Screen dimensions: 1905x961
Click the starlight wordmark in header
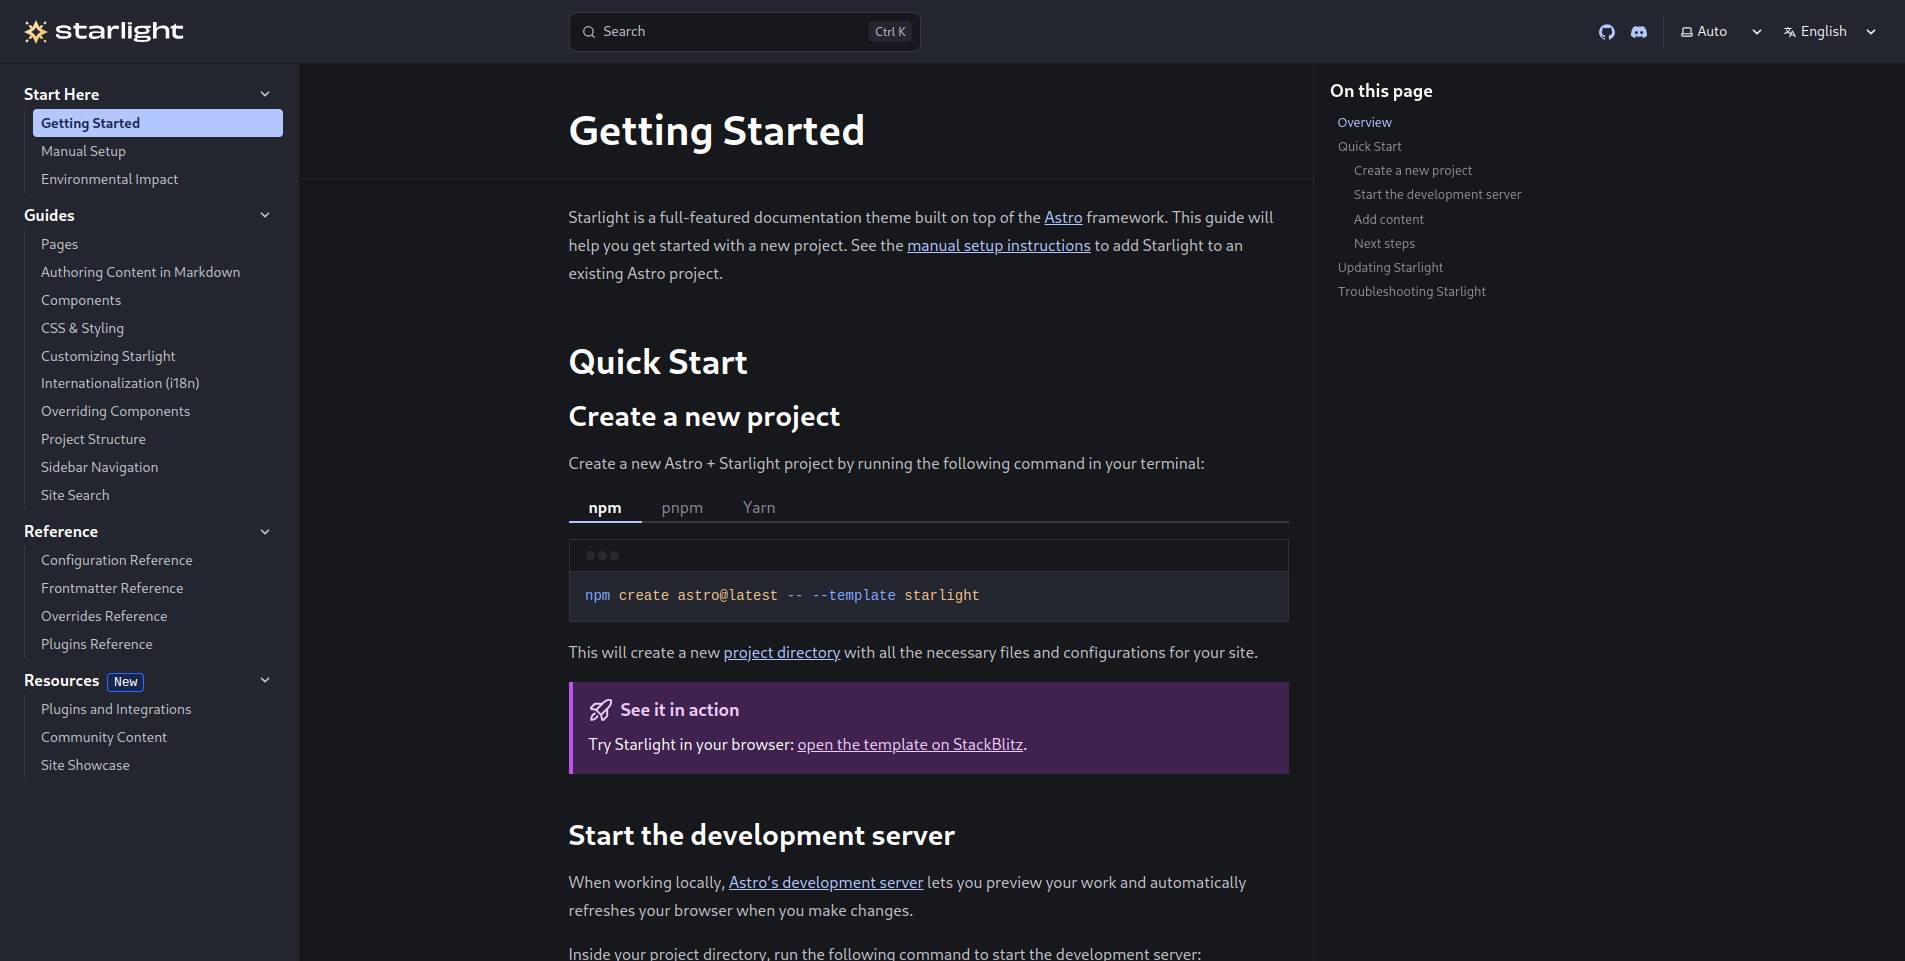coord(119,32)
